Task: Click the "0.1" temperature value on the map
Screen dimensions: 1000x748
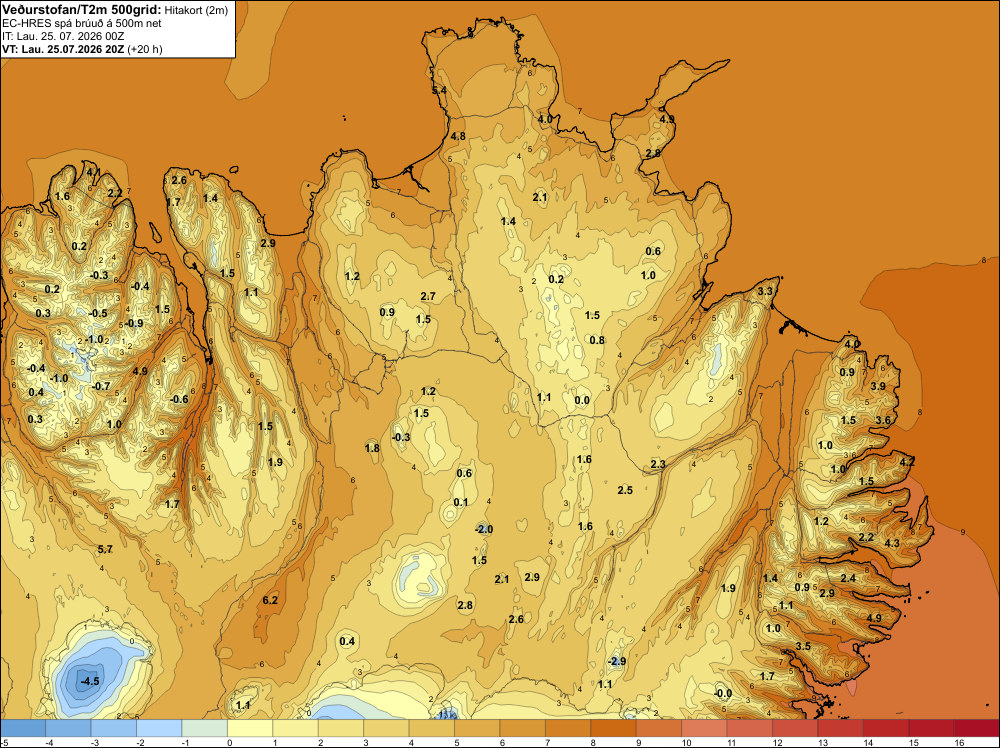Action: point(461,502)
